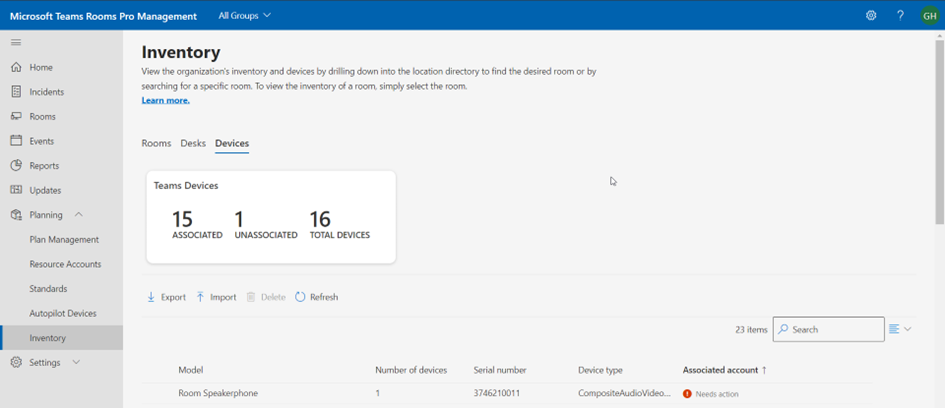Click the Rooms device icon
The width and height of the screenshot is (945, 408).
(x=16, y=116)
